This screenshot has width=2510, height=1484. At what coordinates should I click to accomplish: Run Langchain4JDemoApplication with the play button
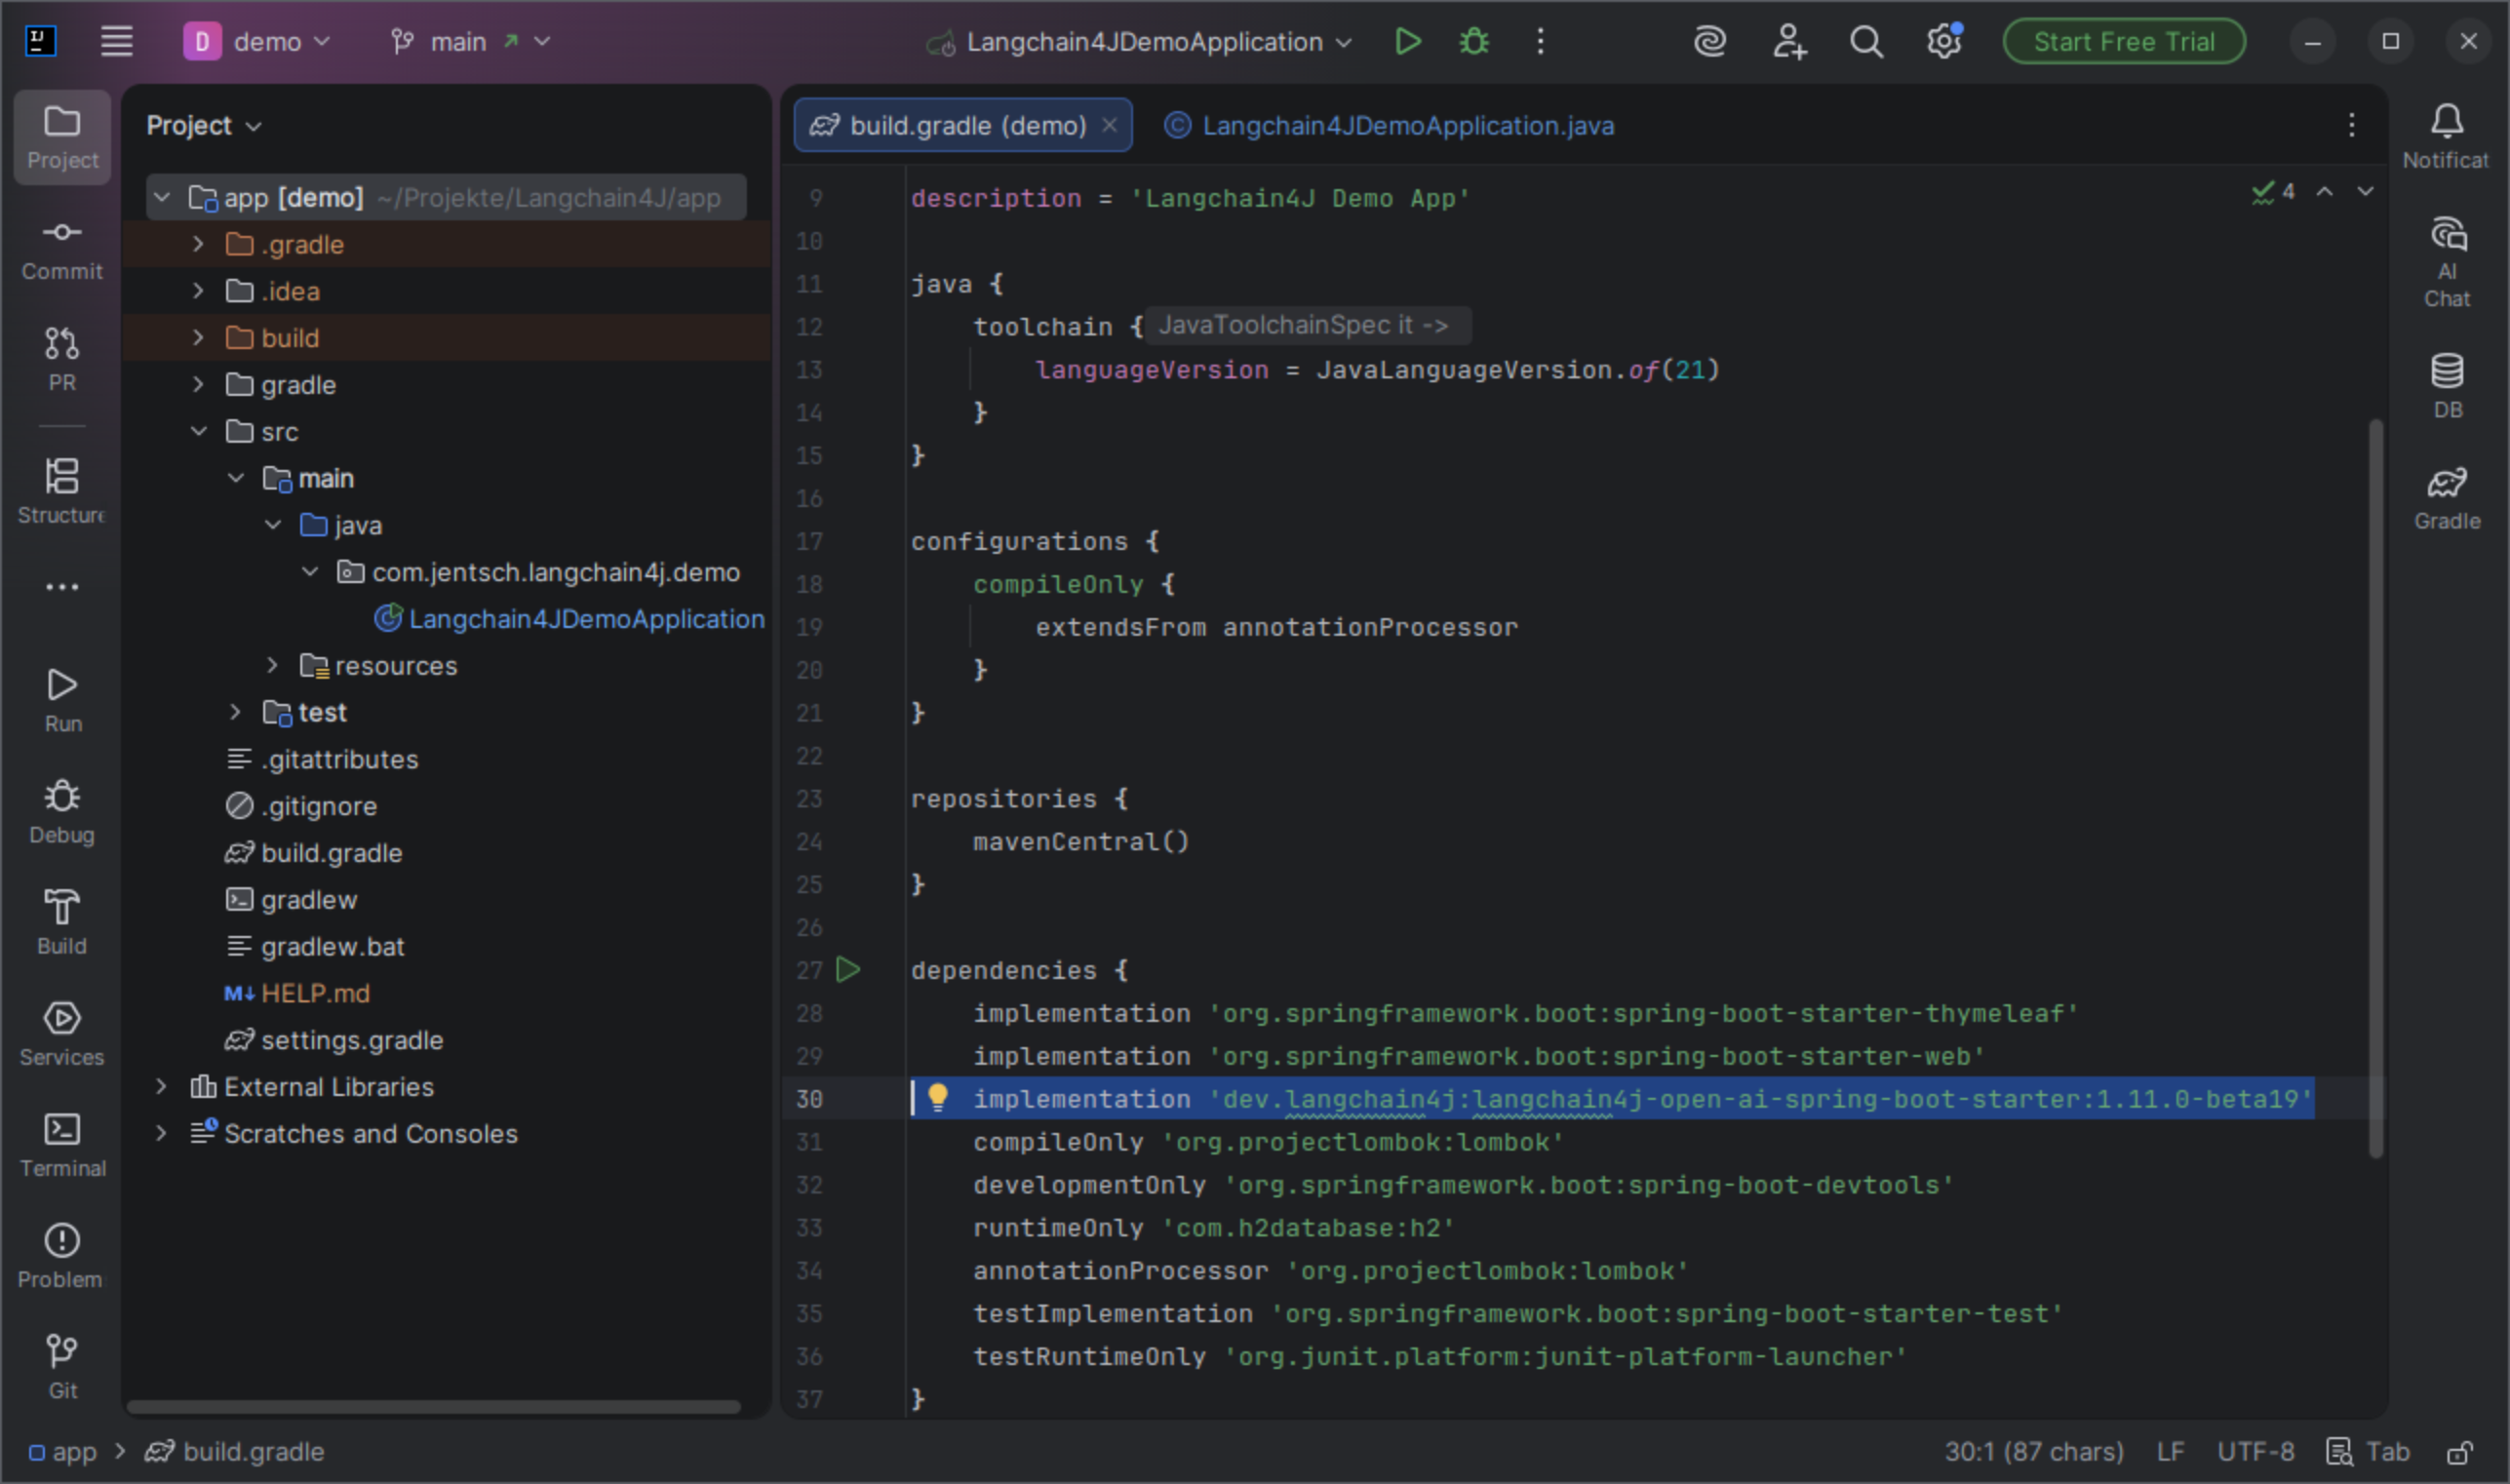click(x=1408, y=42)
